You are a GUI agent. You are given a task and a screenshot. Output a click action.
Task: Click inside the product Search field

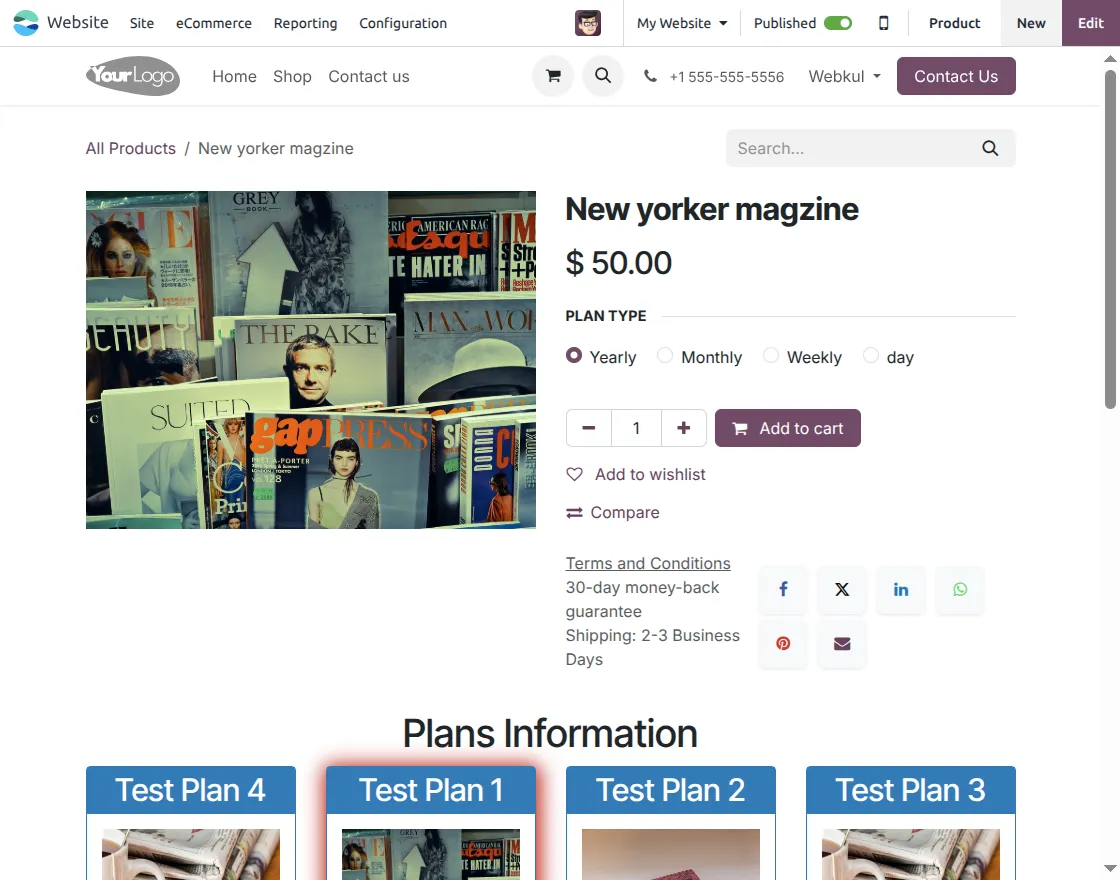850,148
